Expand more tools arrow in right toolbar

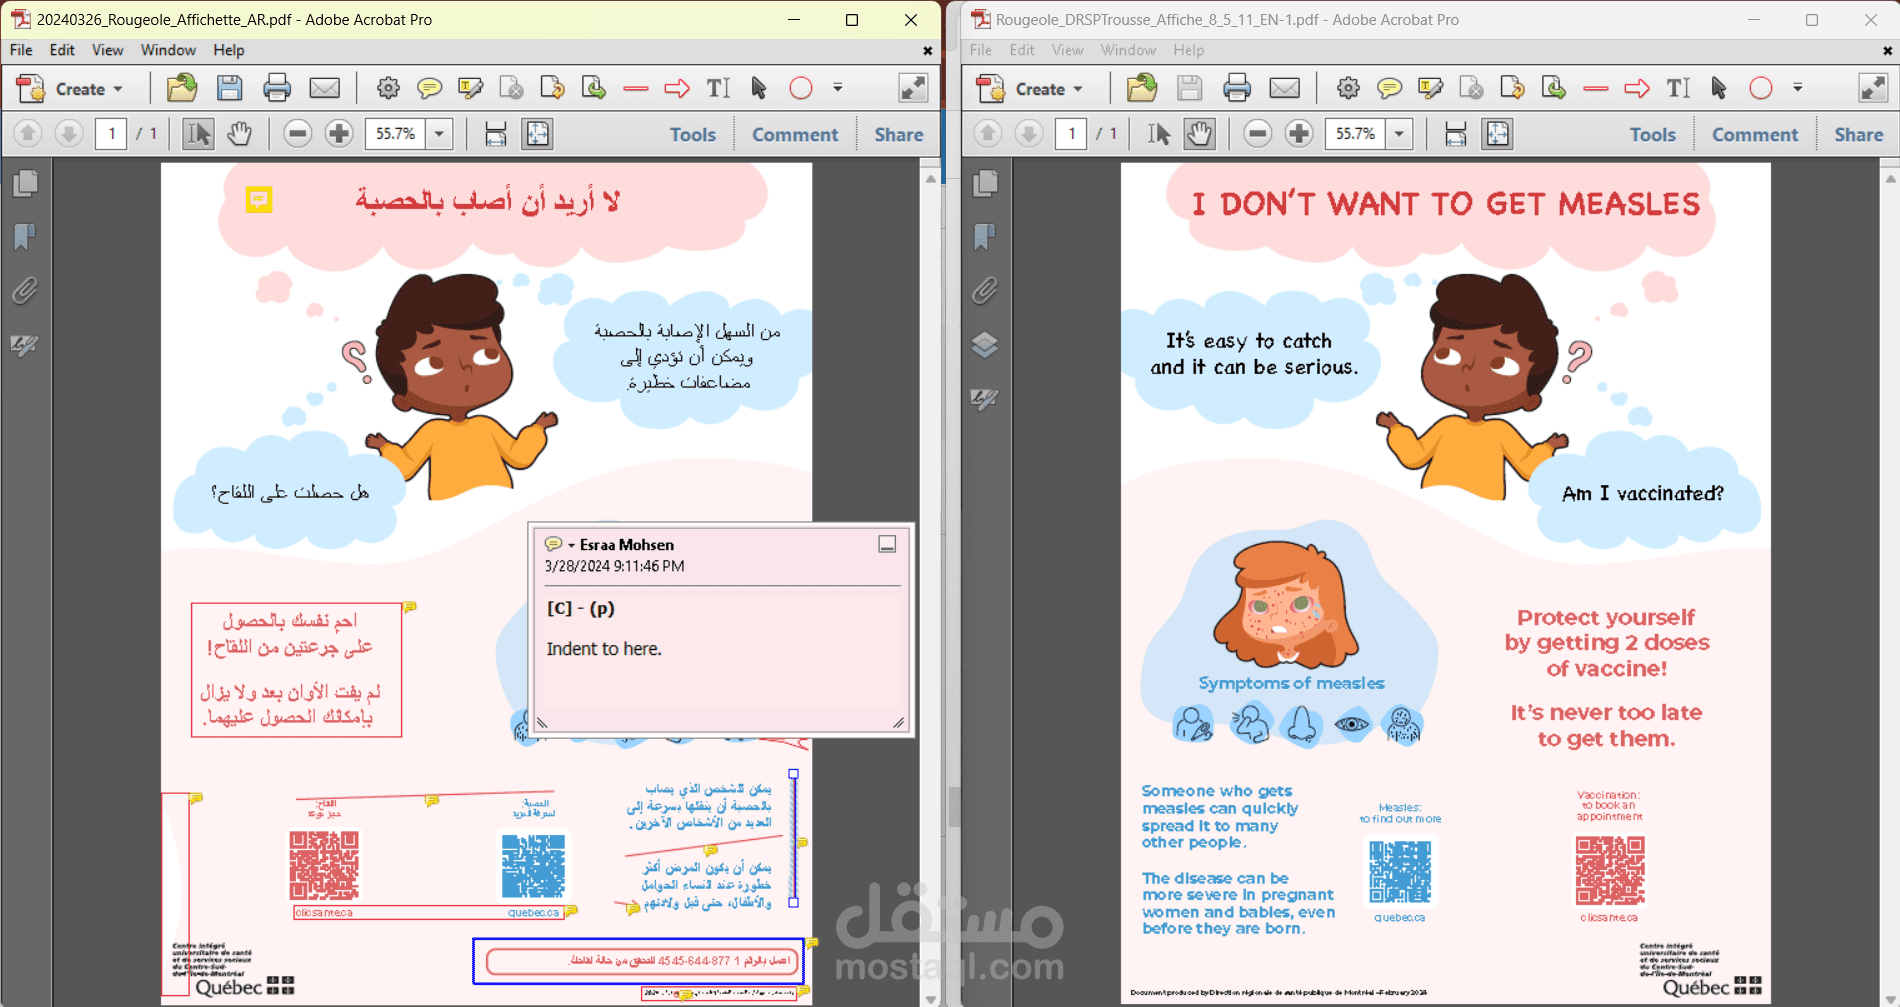1798,88
